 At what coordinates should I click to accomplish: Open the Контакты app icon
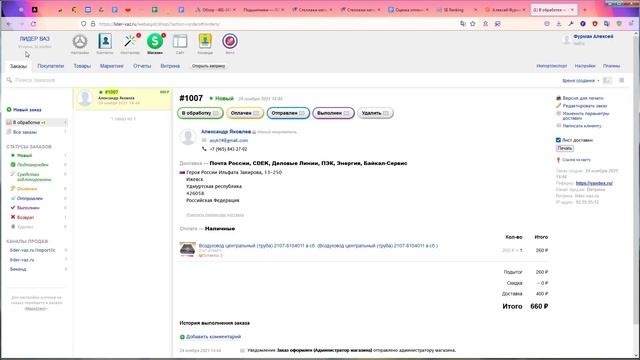[x=105, y=41]
